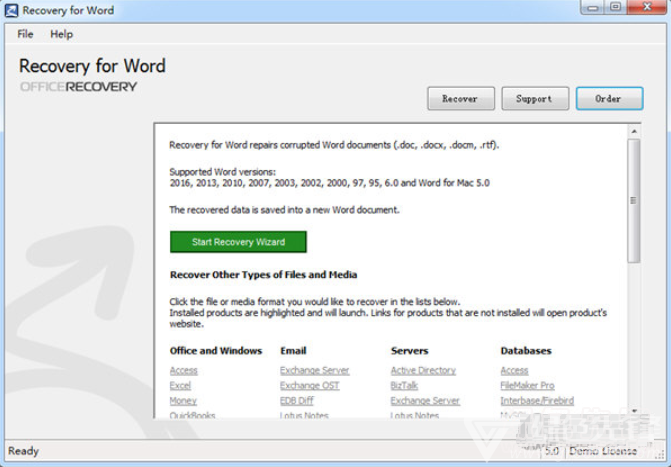671x467 pixels.
Task: Open the FileMaker Pro link
Action: (x=527, y=385)
